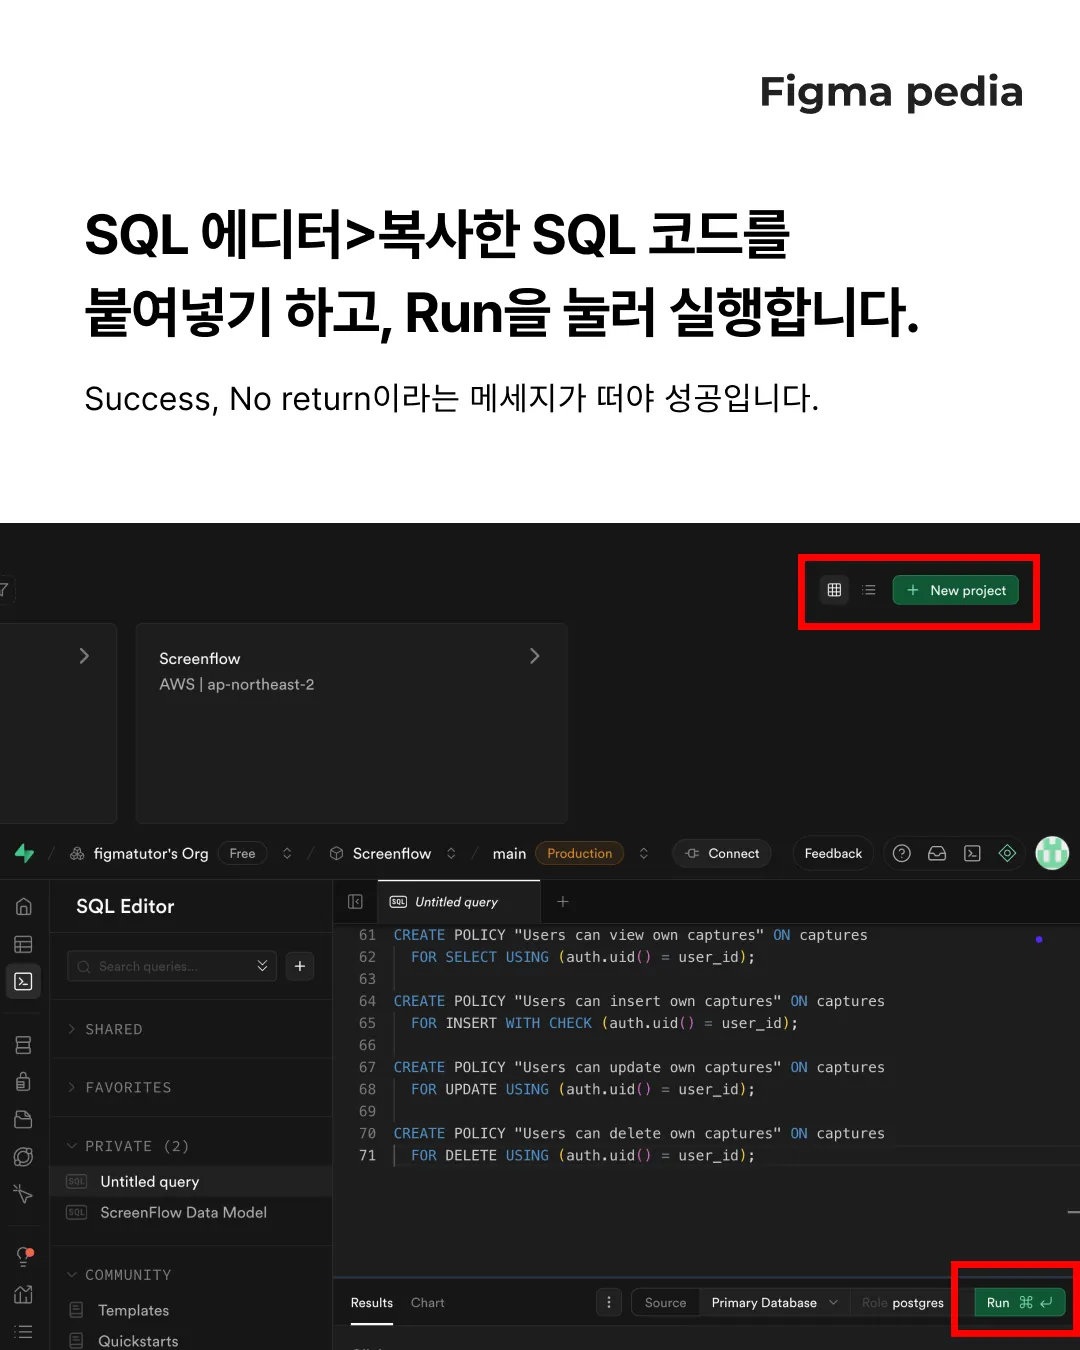The height and width of the screenshot is (1350, 1080).
Task: Click the SQL Editor panel heading
Action: coord(125,906)
